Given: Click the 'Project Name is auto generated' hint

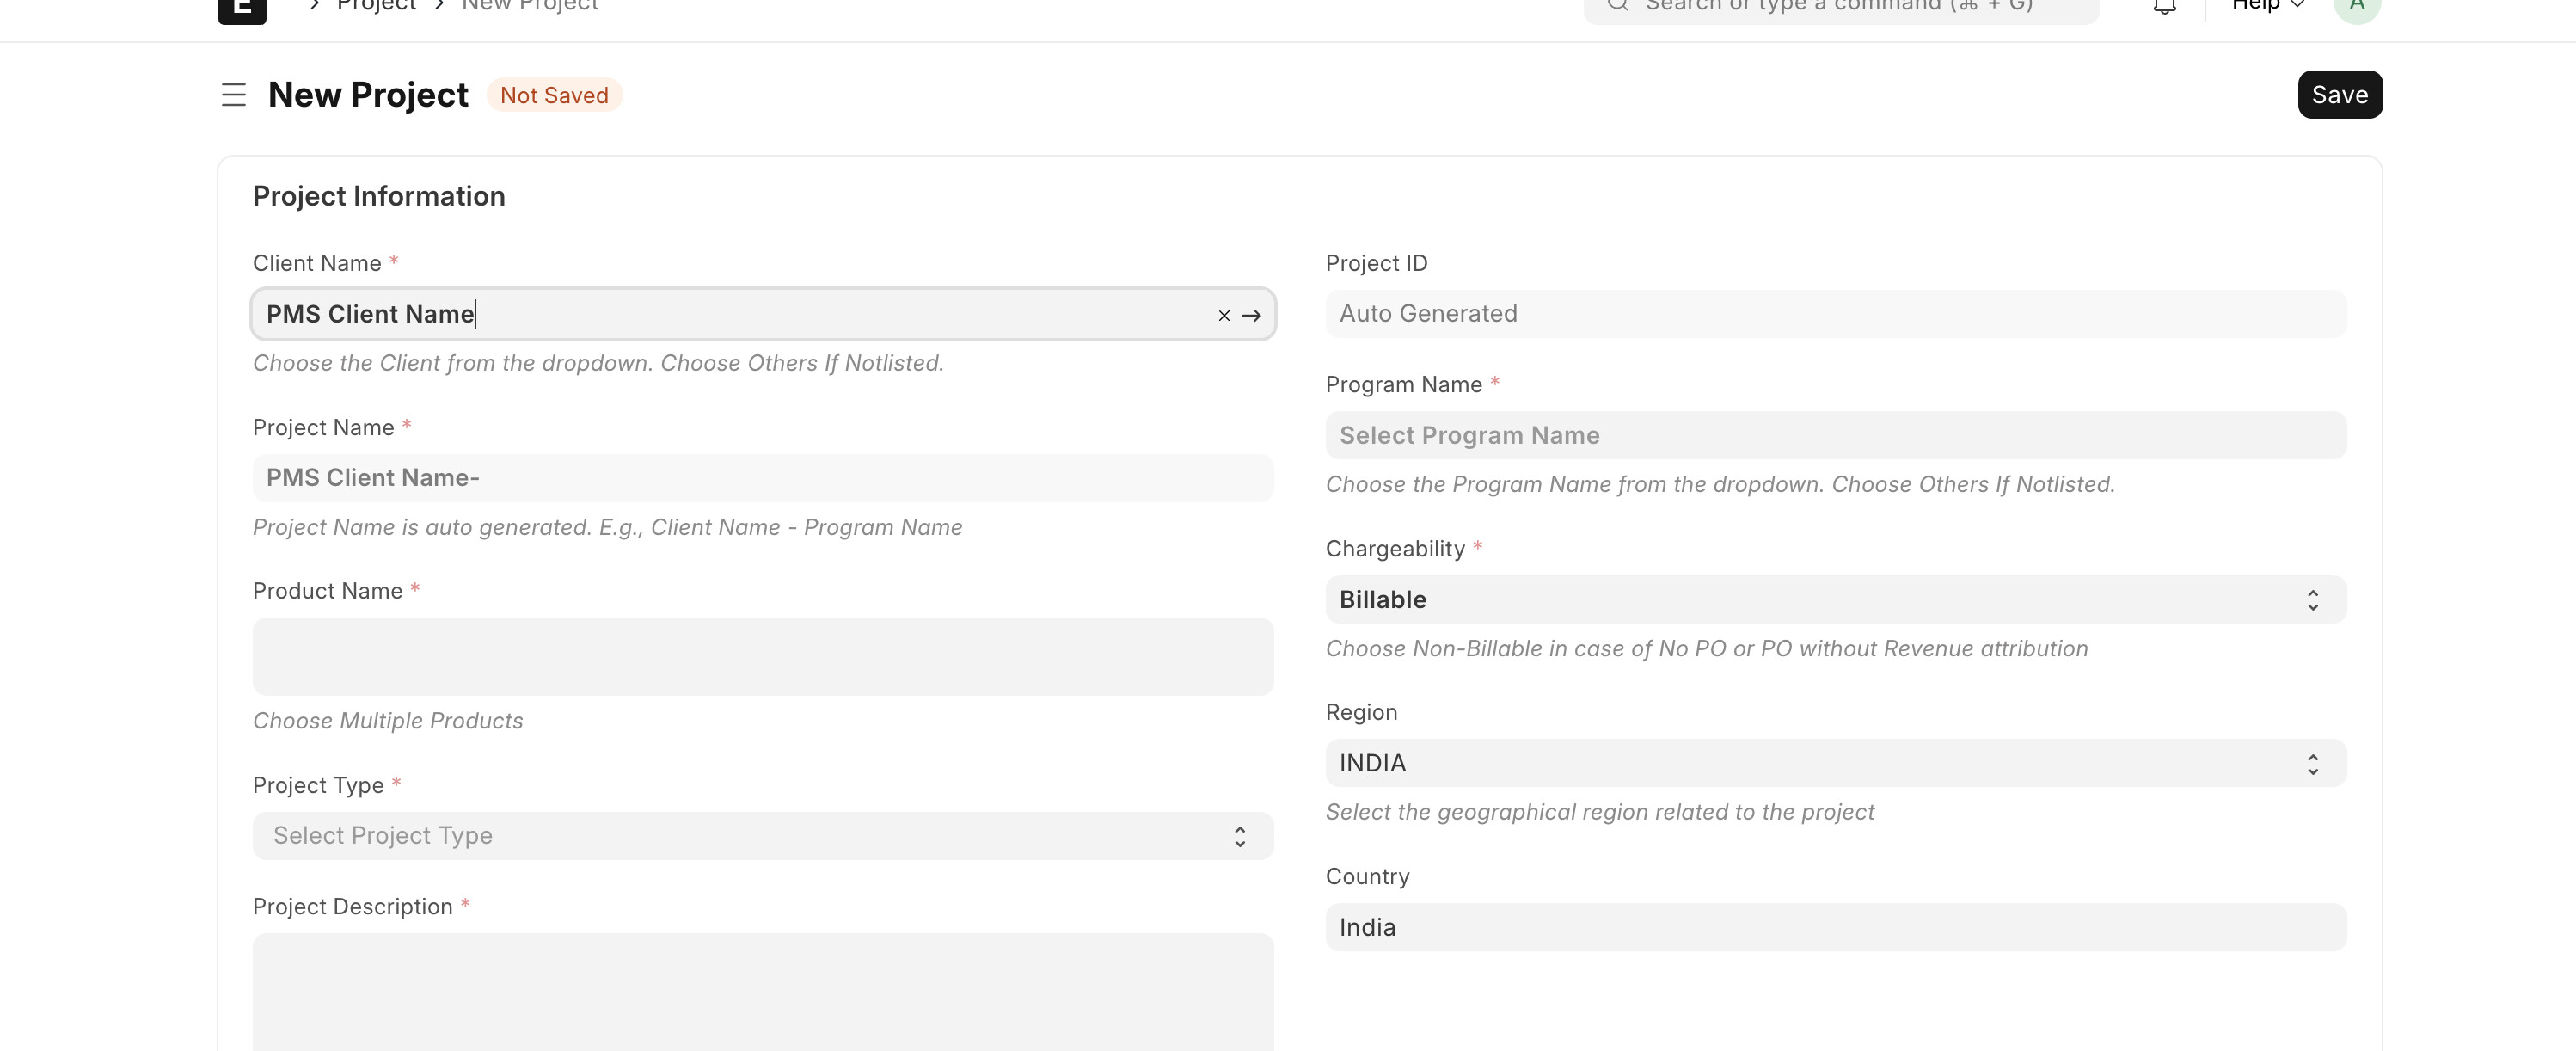Looking at the screenshot, I should 607,527.
